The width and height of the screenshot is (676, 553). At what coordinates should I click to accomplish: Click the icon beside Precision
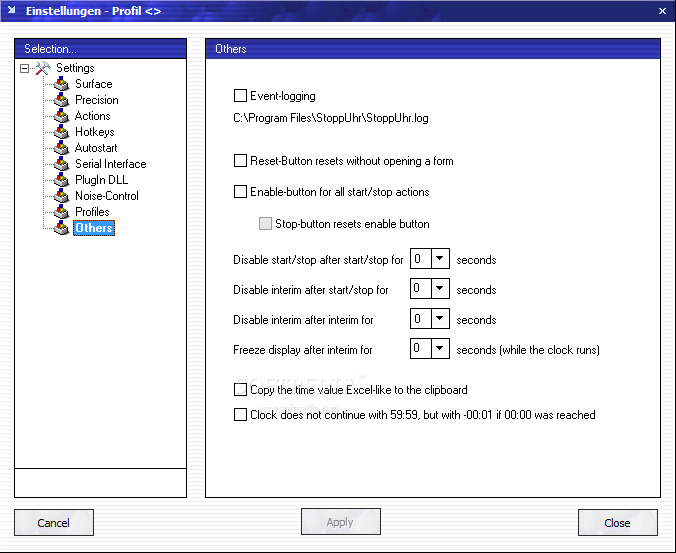click(x=62, y=100)
